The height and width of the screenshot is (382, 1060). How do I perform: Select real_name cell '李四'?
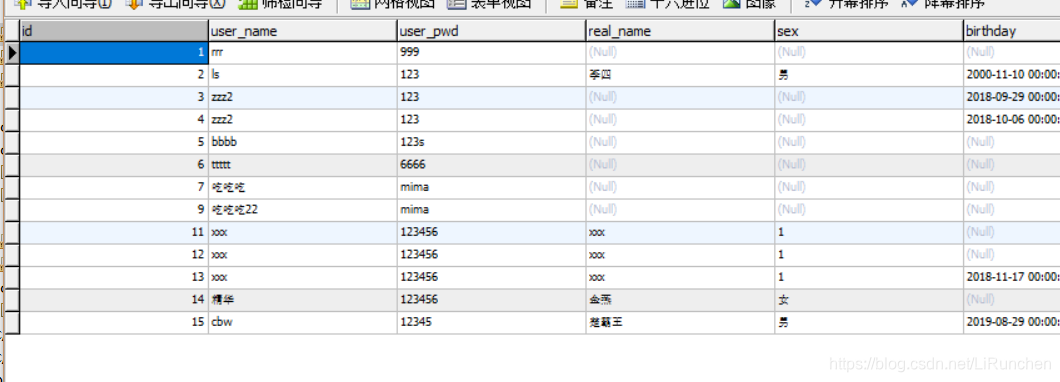679,75
